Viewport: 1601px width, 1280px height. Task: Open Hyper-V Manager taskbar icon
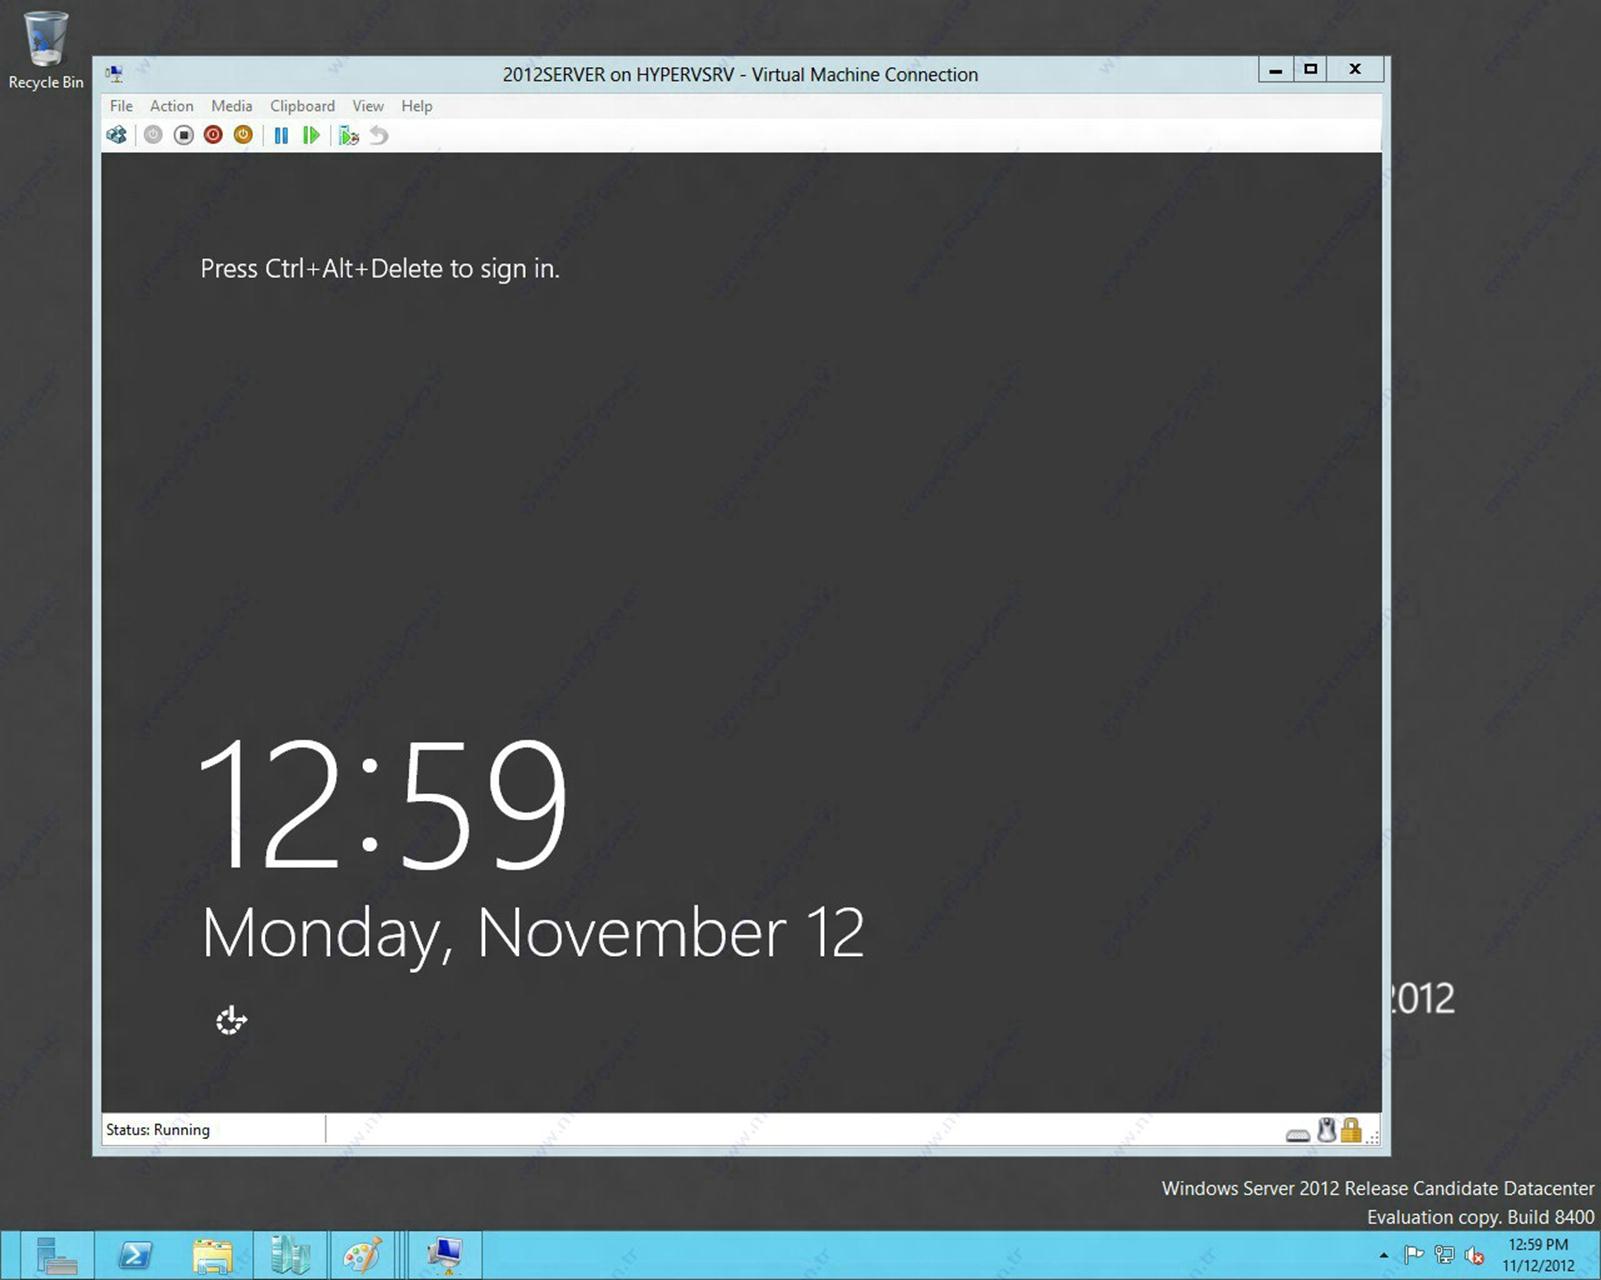click(291, 1255)
